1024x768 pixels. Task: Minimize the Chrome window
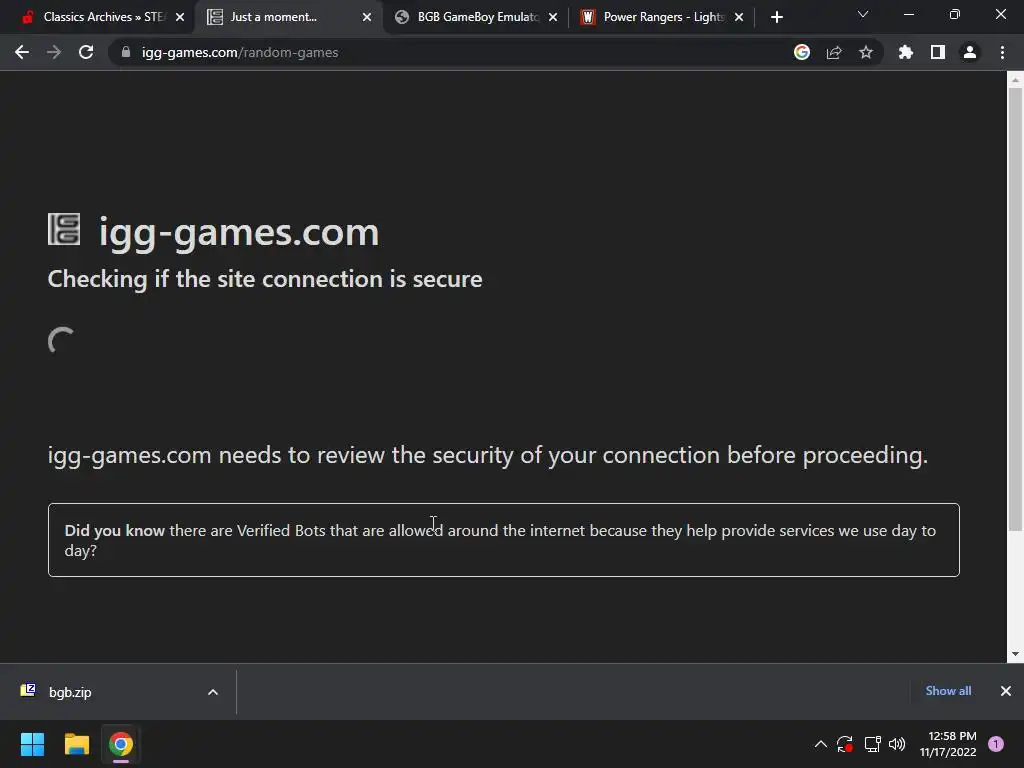[x=908, y=14]
